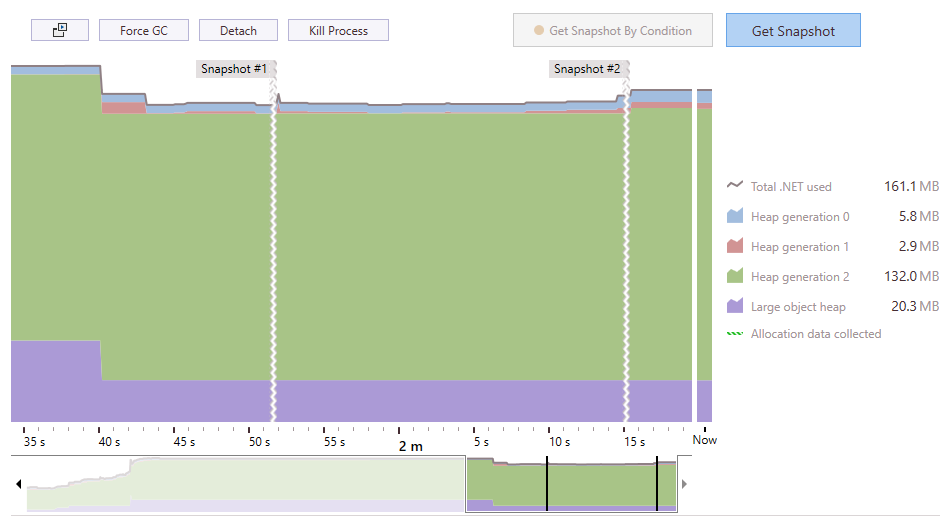Select the Snapshot #1 marker label
Screen dimensions: 950x528
coord(233,69)
